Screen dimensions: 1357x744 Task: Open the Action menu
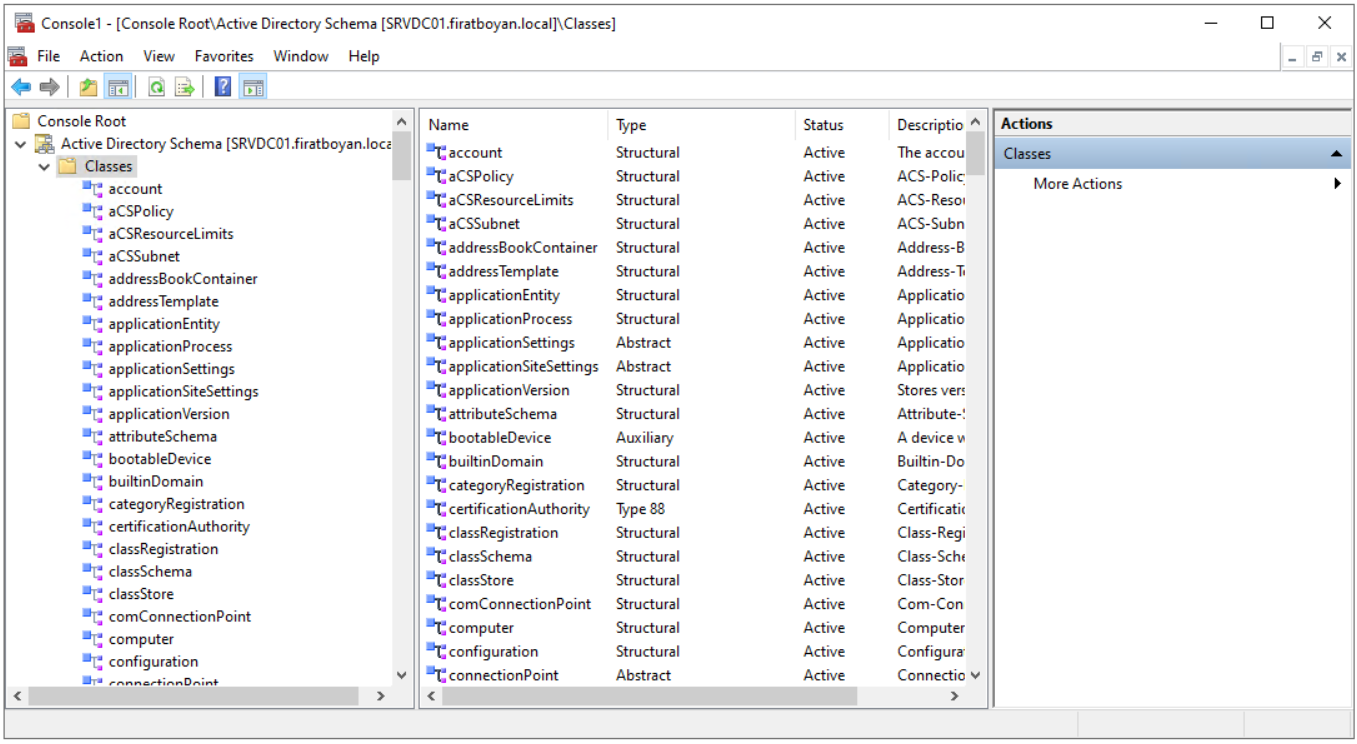tap(101, 56)
